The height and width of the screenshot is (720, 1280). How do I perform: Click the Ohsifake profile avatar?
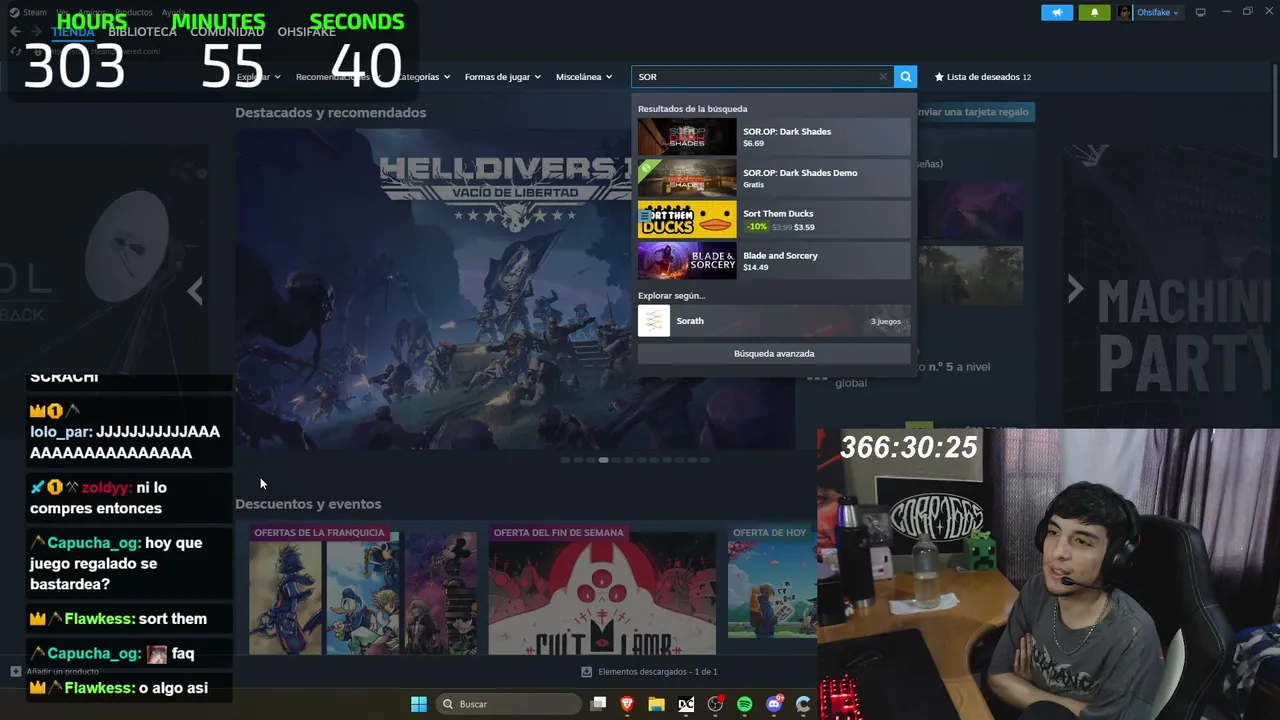(1125, 13)
